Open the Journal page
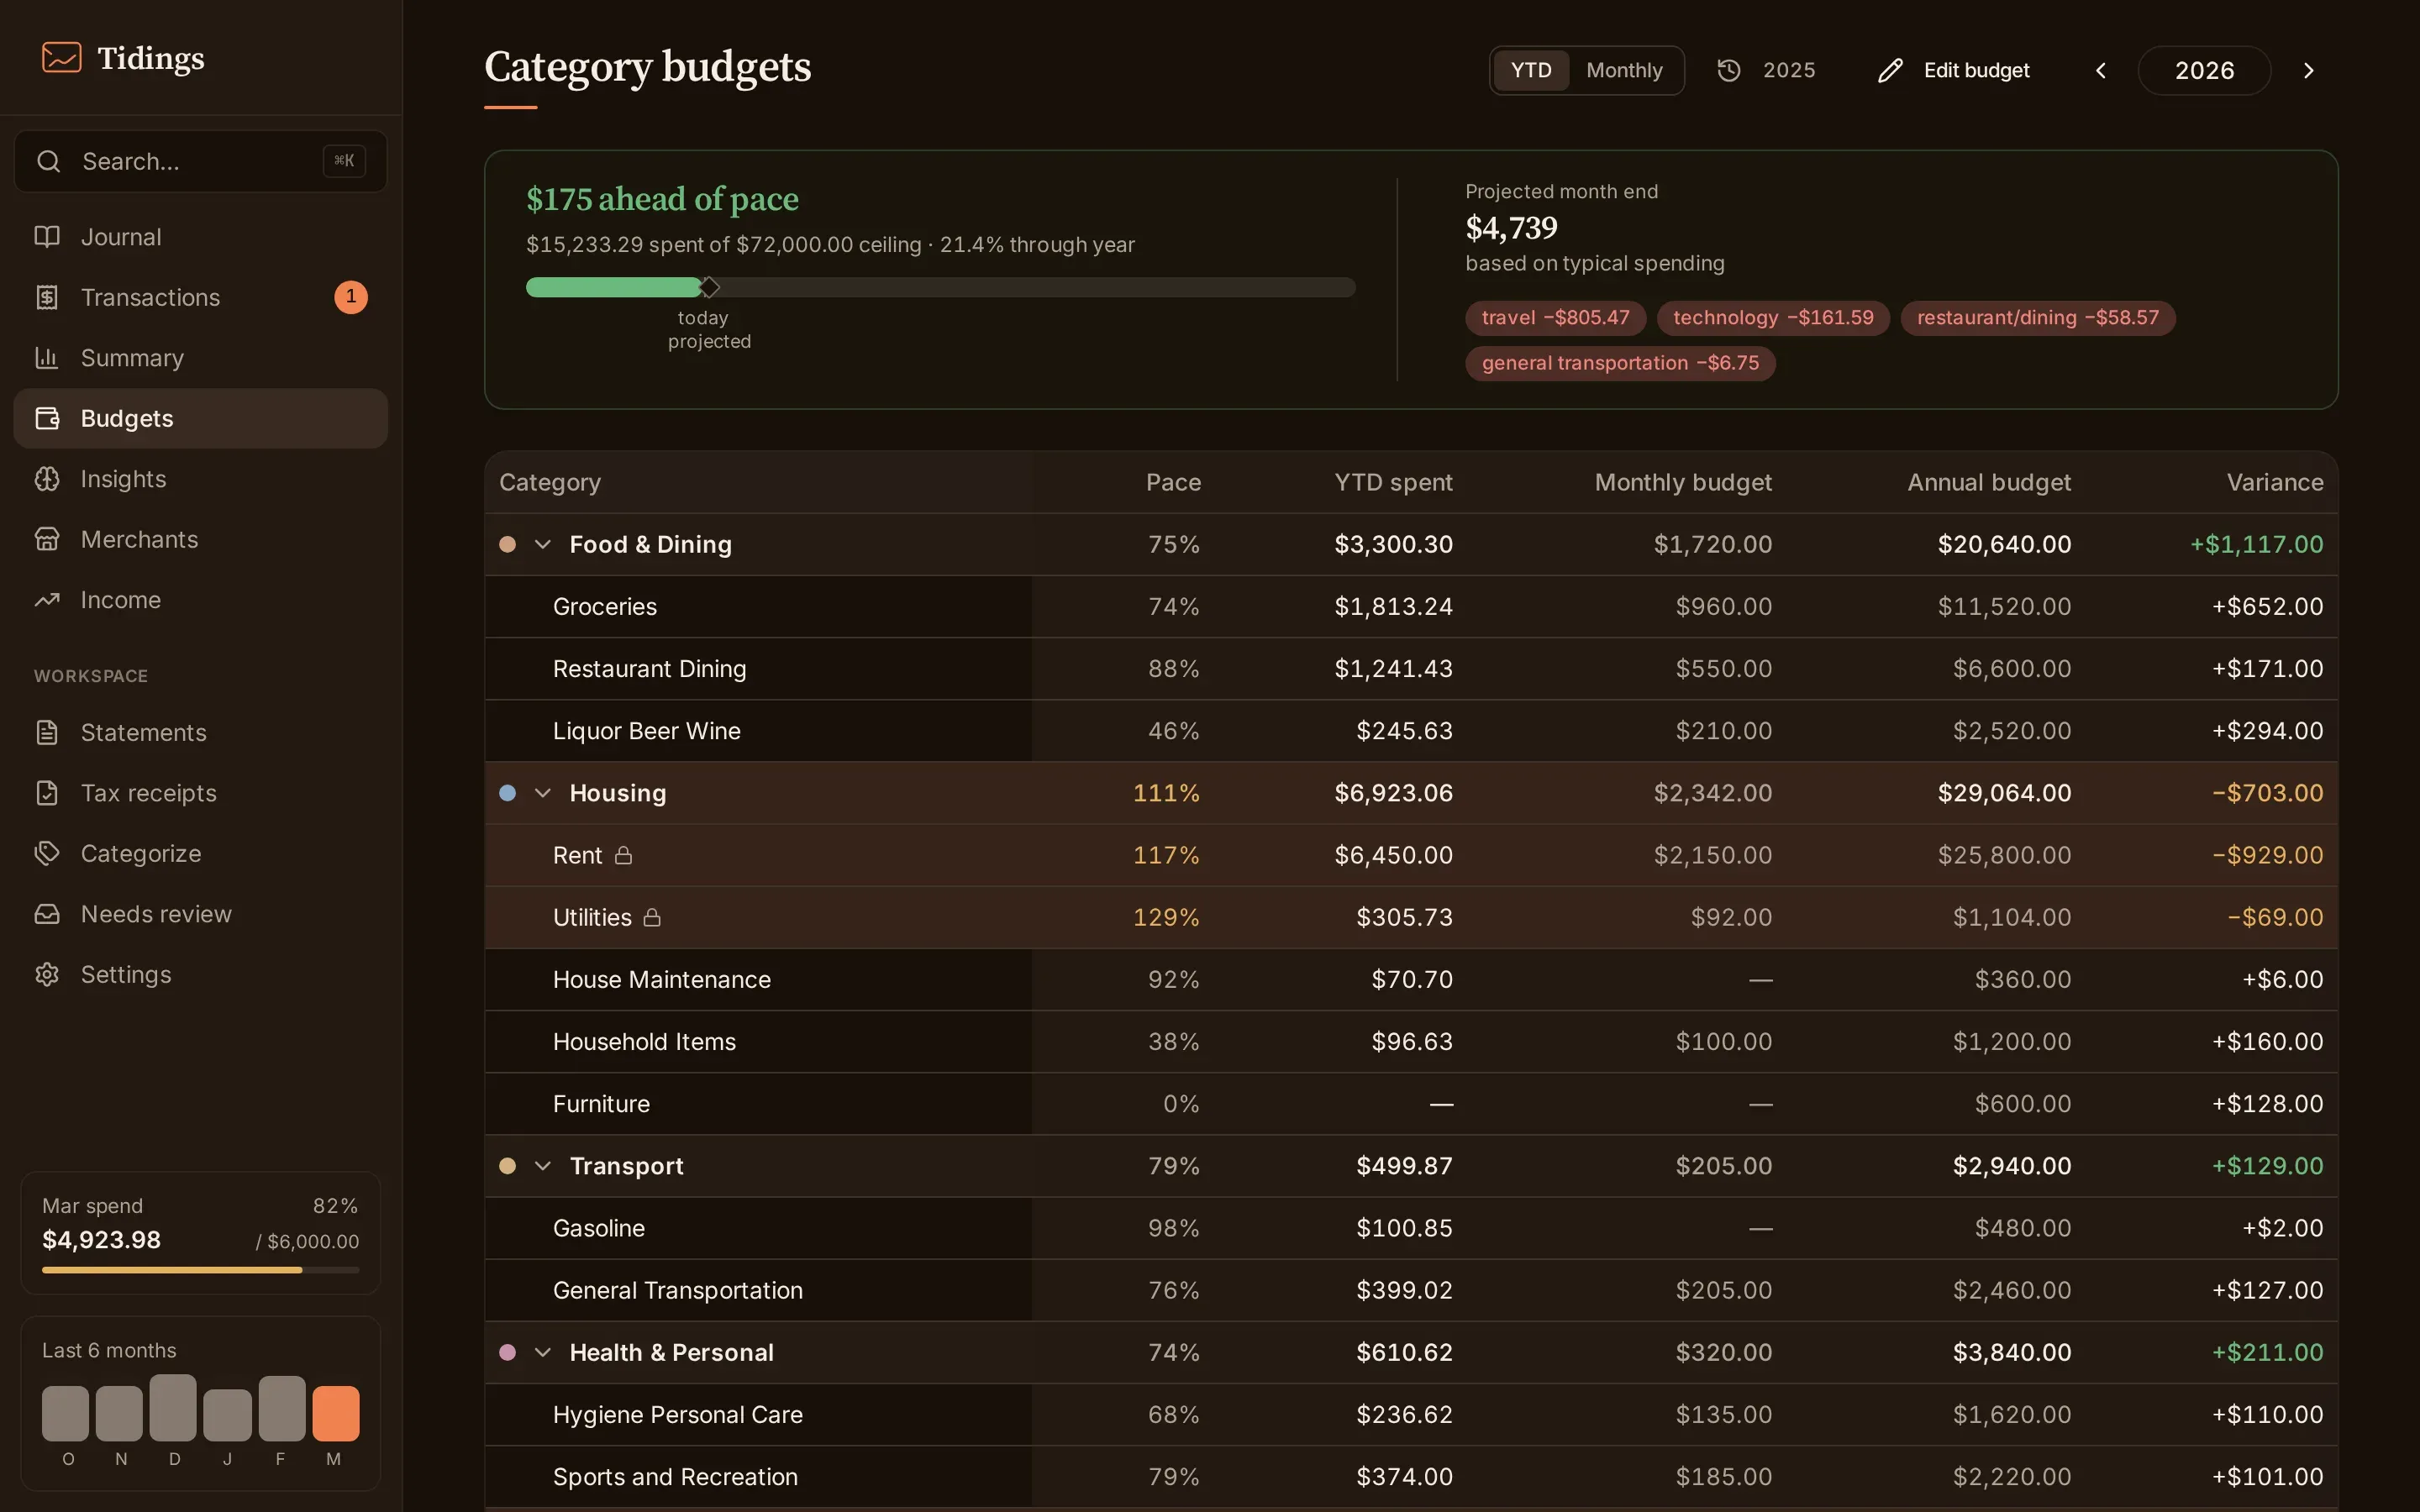This screenshot has height=1512, width=2420. coord(201,237)
